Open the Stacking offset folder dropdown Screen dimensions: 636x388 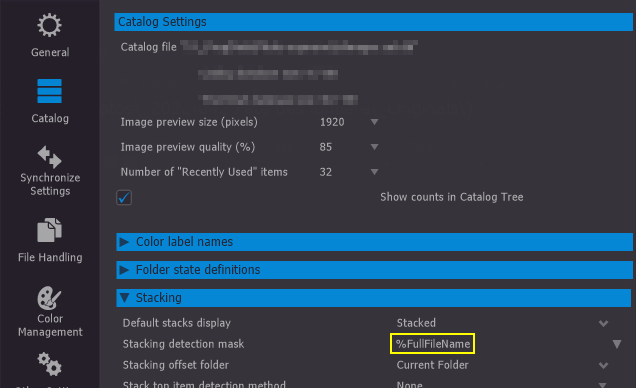[x=604, y=365]
